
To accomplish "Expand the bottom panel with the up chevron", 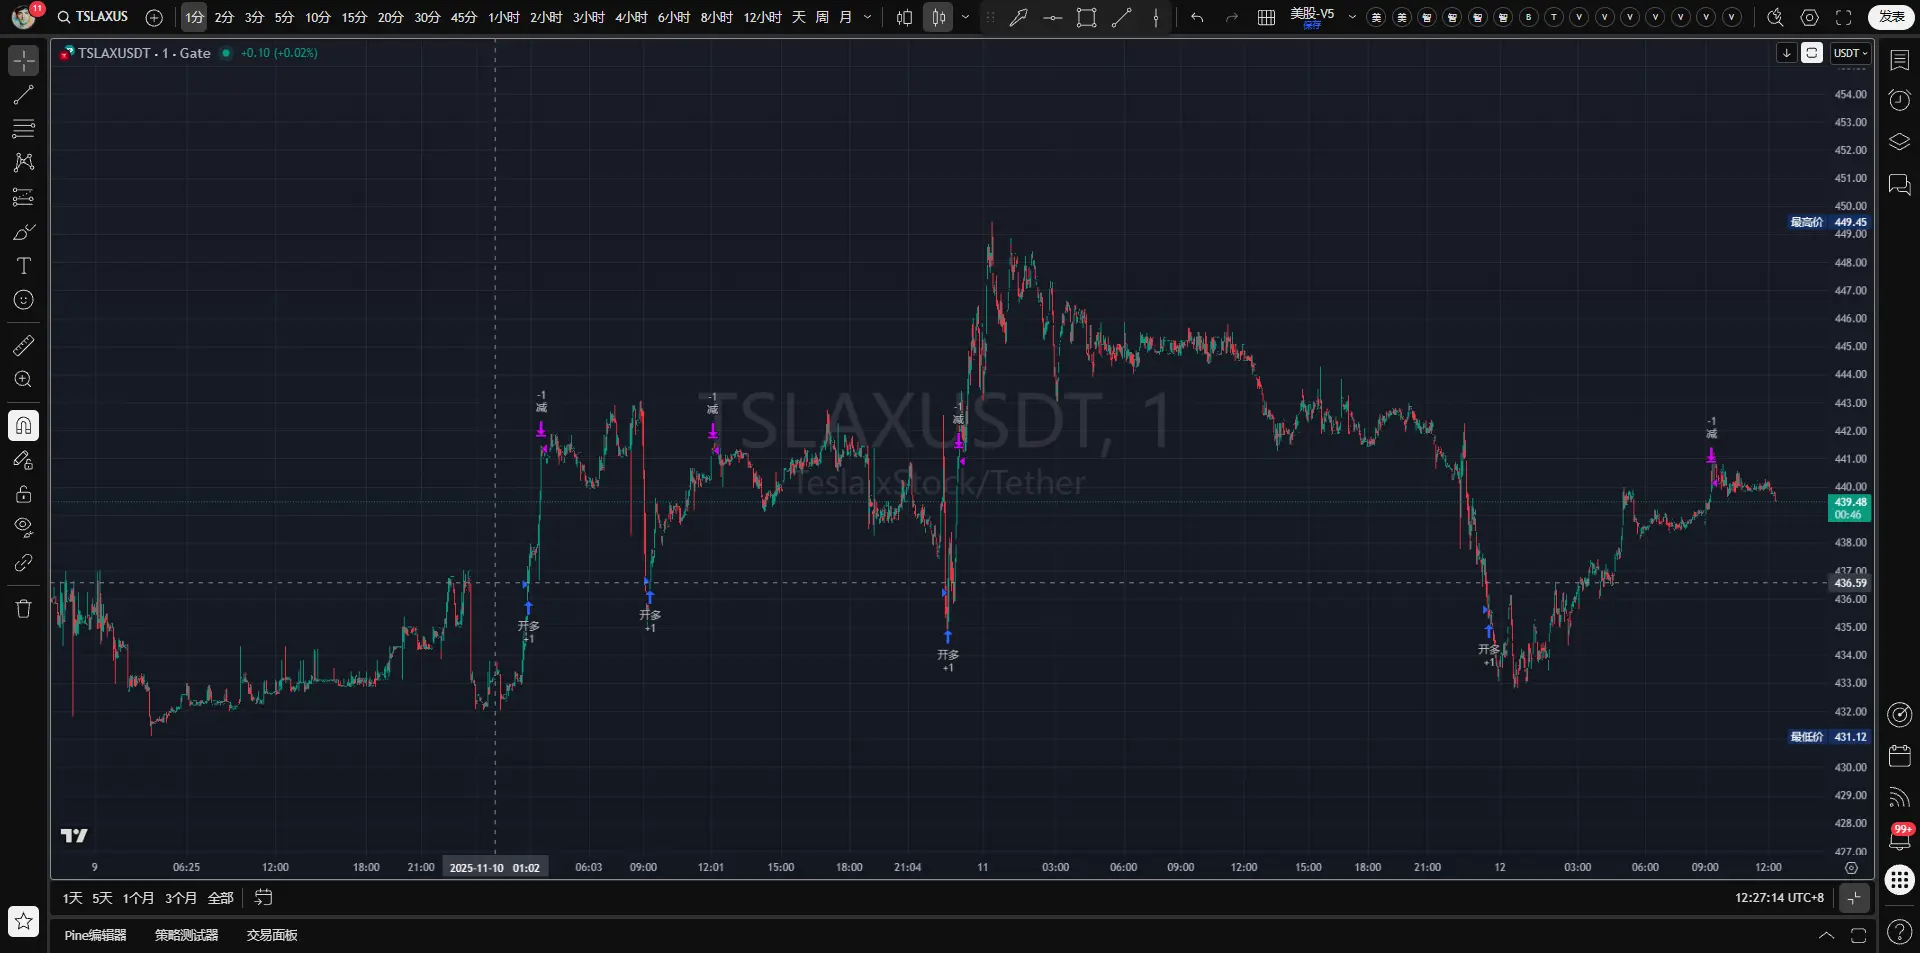I will 1826,935.
